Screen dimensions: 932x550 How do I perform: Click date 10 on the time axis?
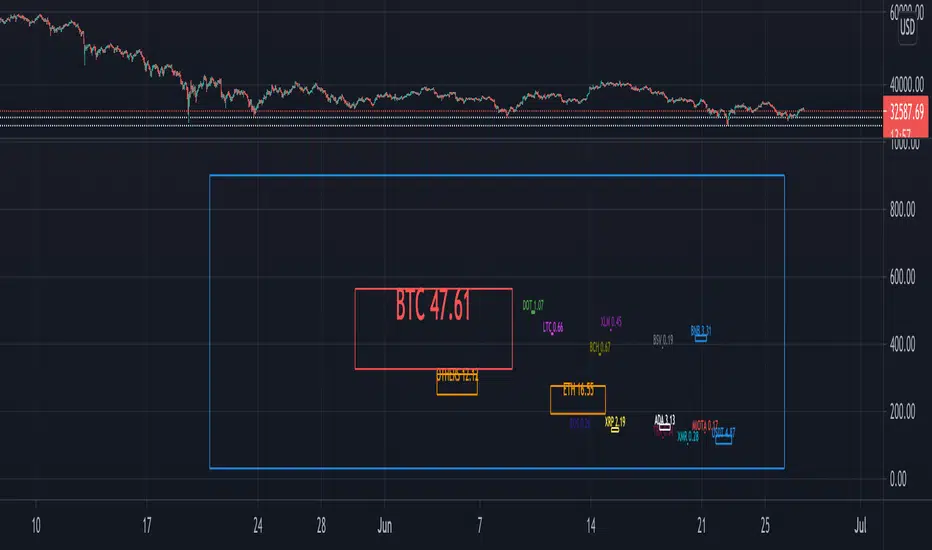[x=36, y=526]
